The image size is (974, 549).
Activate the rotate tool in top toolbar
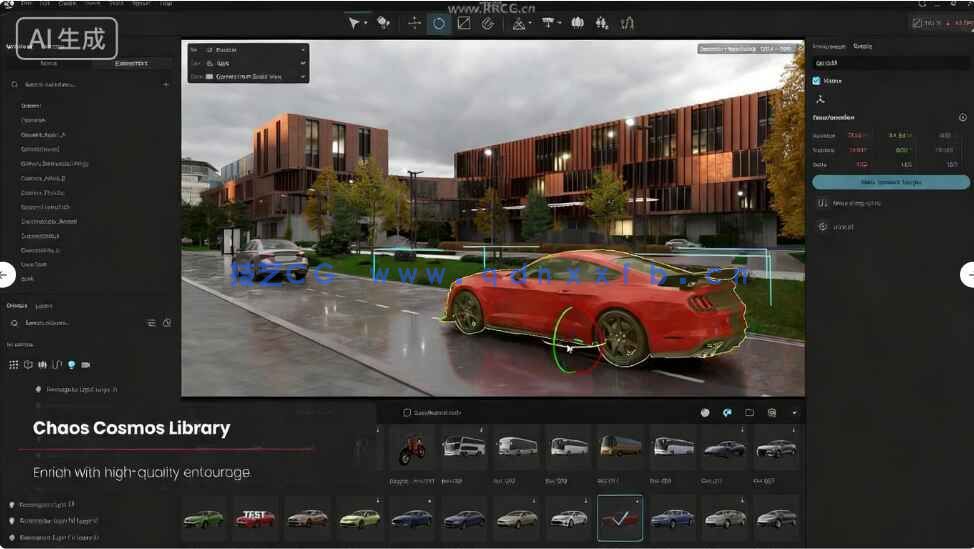pyautogui.click(x=438, y=23)
